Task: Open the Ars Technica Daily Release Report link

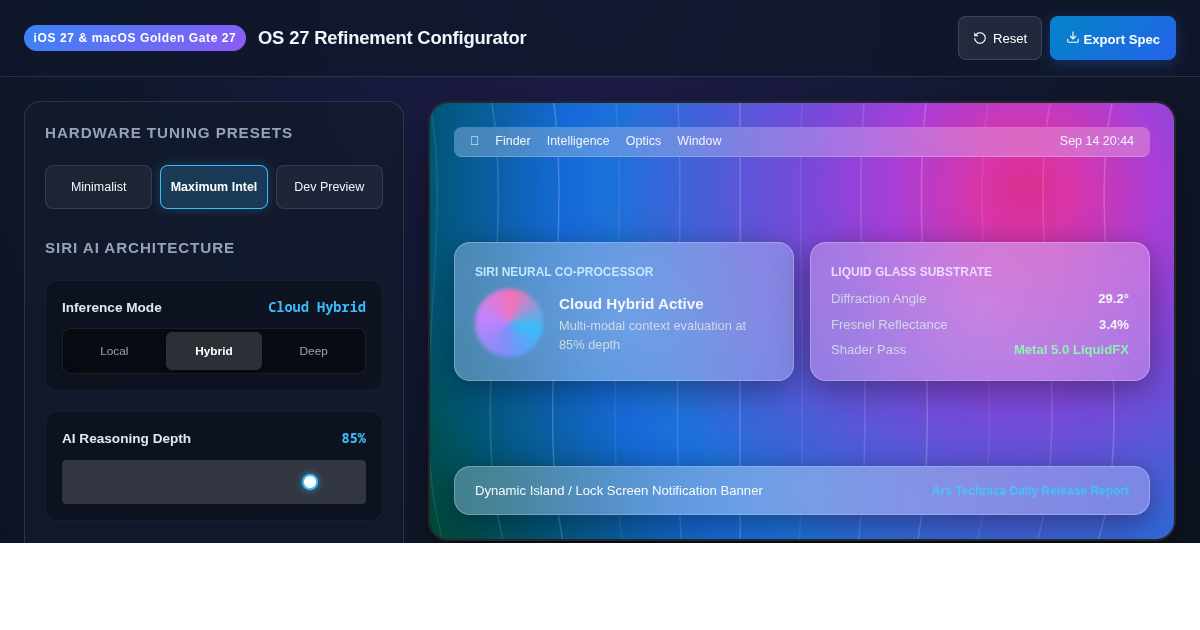Action: tap(1030, 491)
